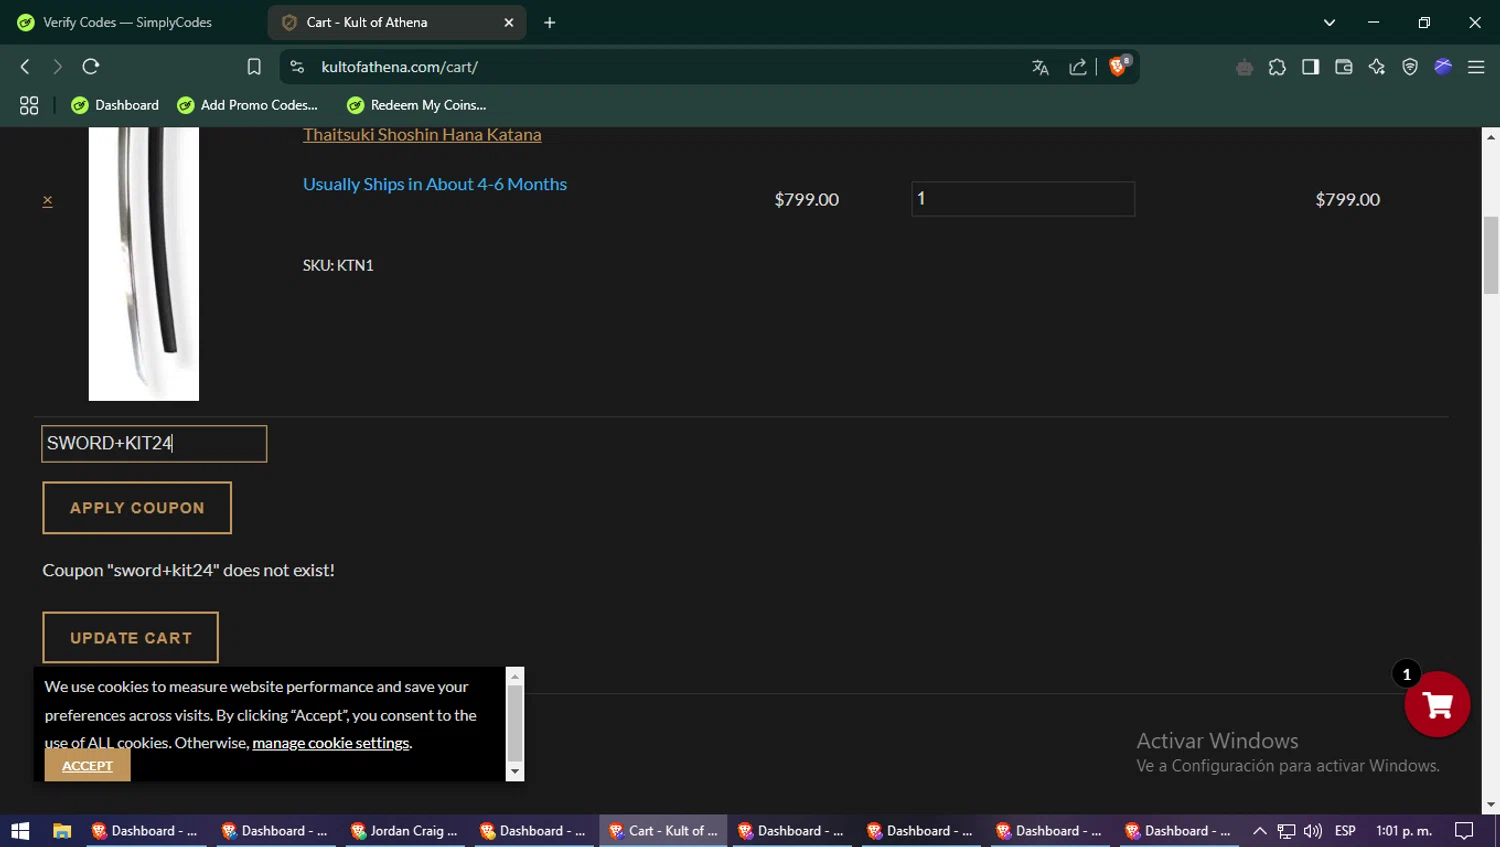Screen dimensions: 1500x847
Task: Click the quantity input field
Action: (1023, 199)
